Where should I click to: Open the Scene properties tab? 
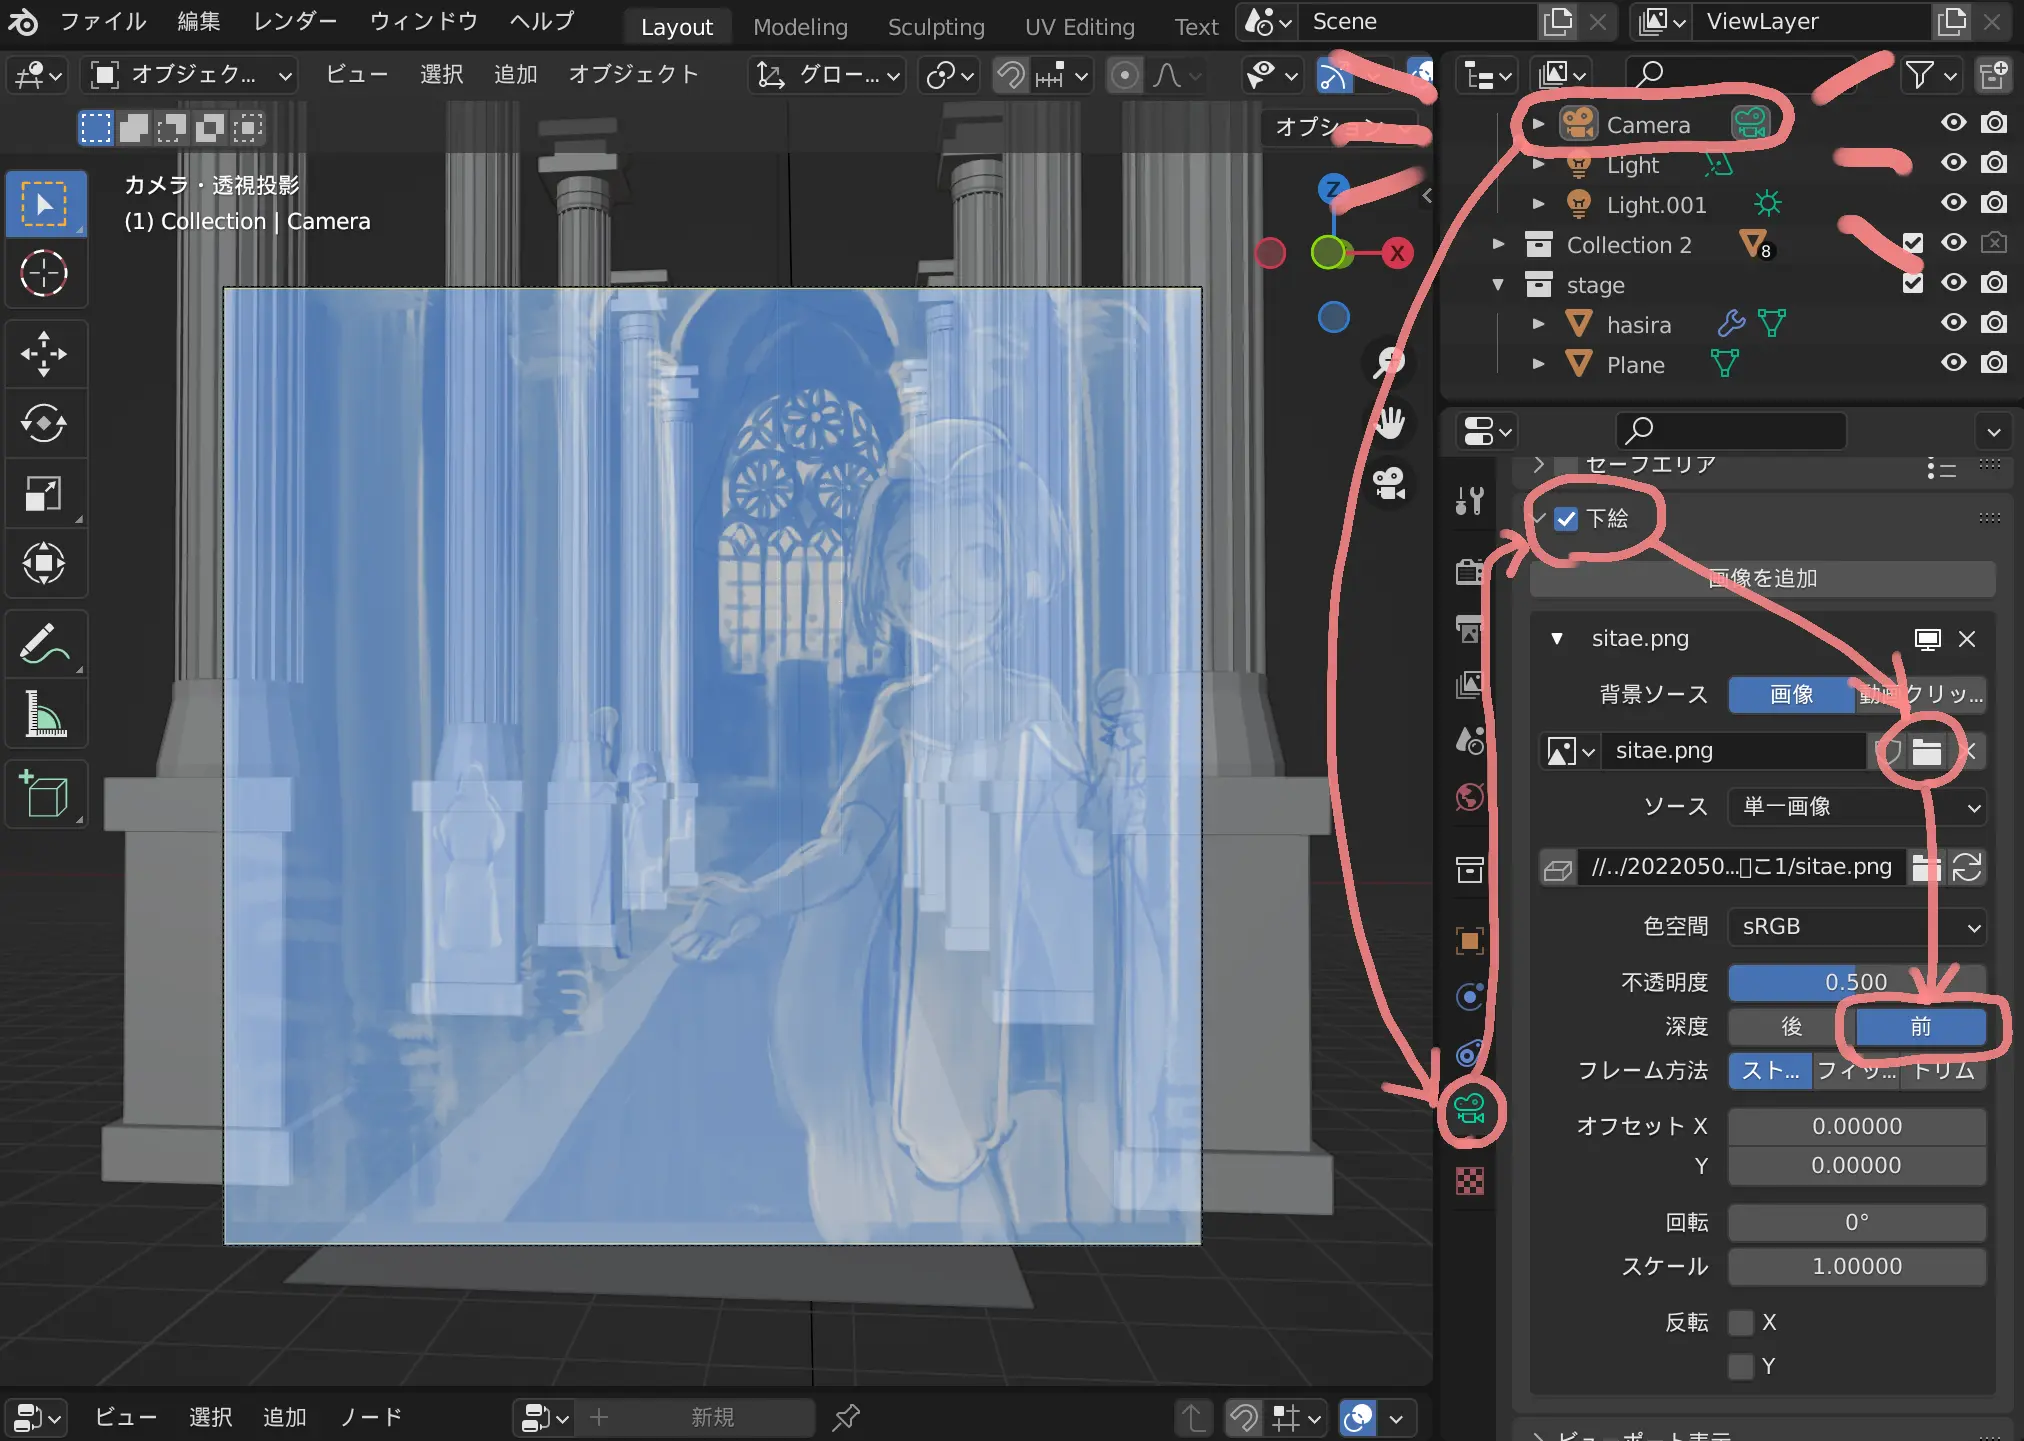point(1470,741)
